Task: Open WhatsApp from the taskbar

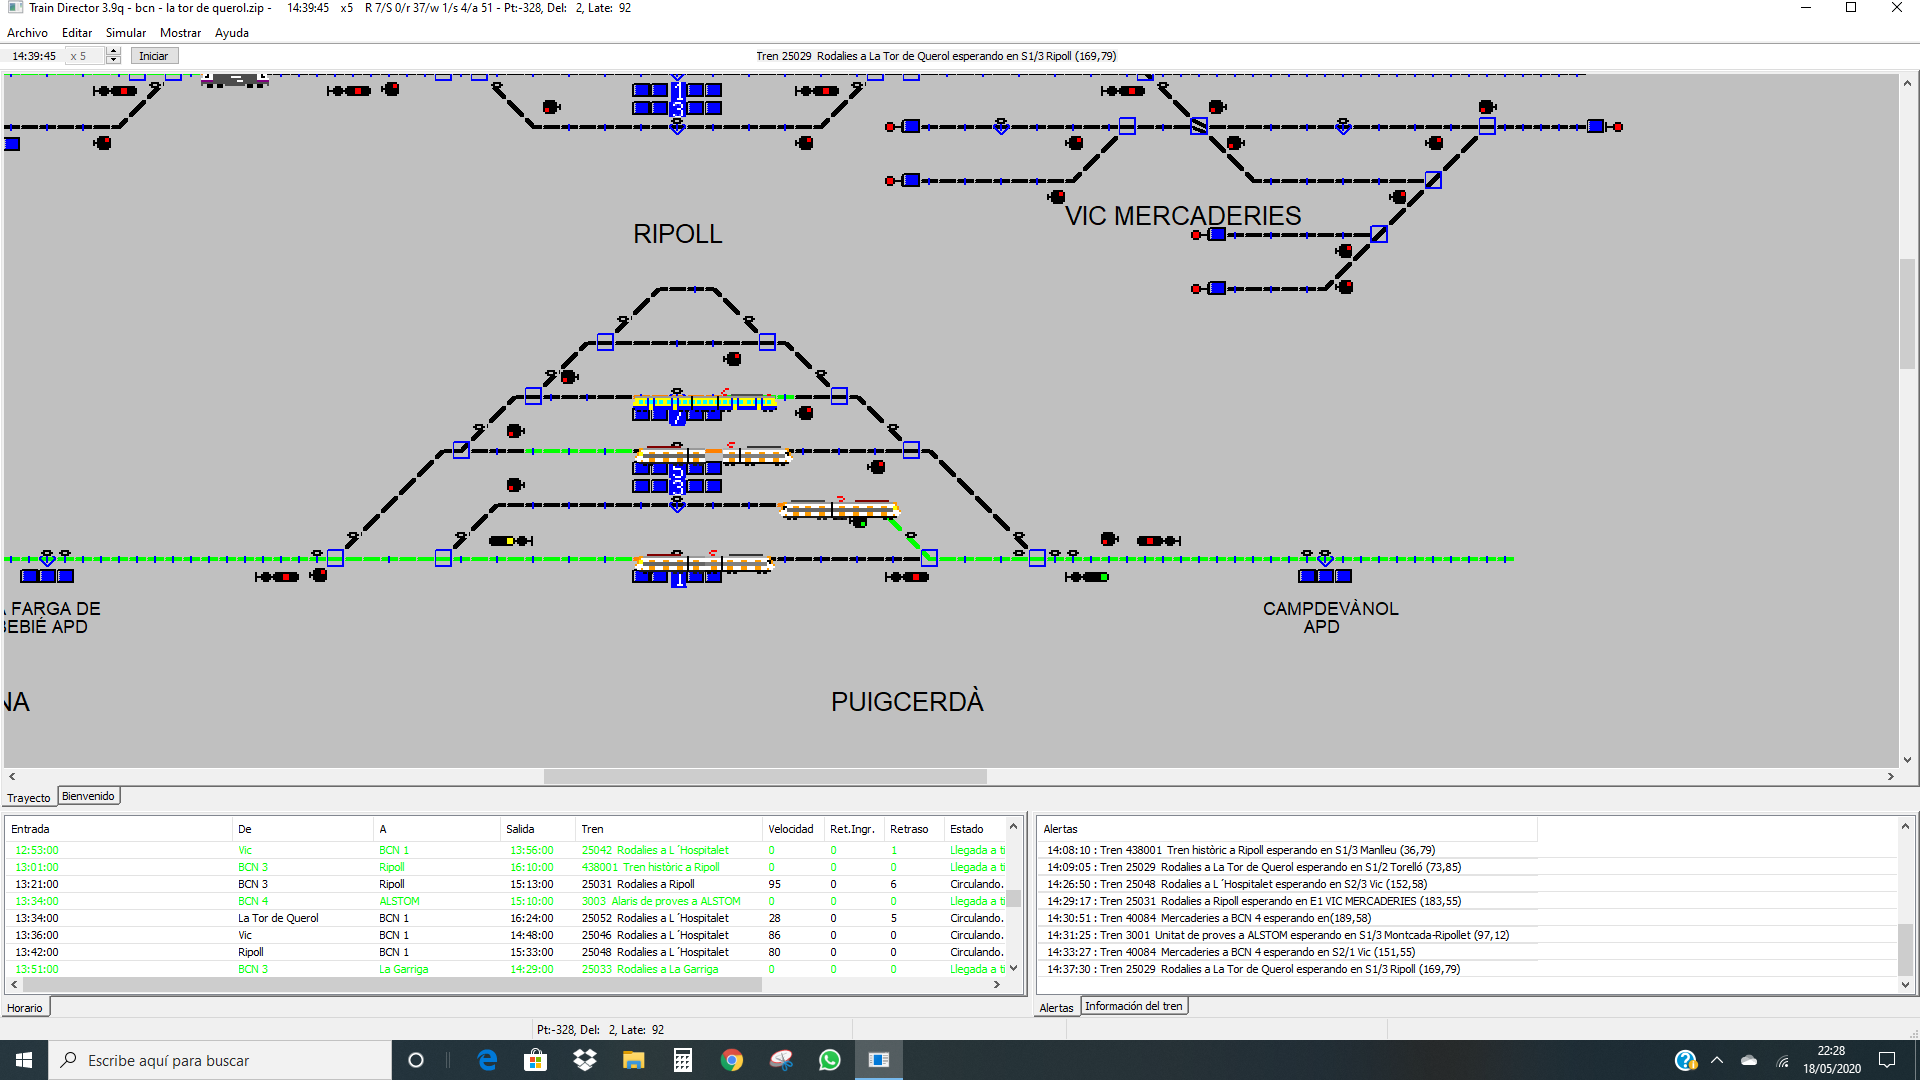Action: [x=829, y=1060]
